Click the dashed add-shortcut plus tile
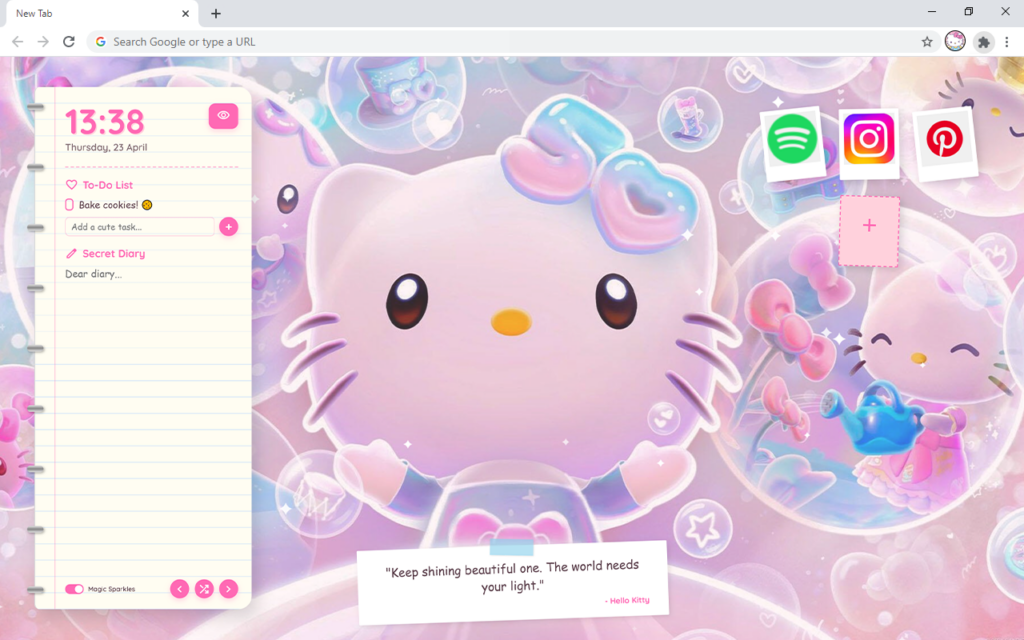1024x640 pixels. pyautogui.click(x=869, y=226)
